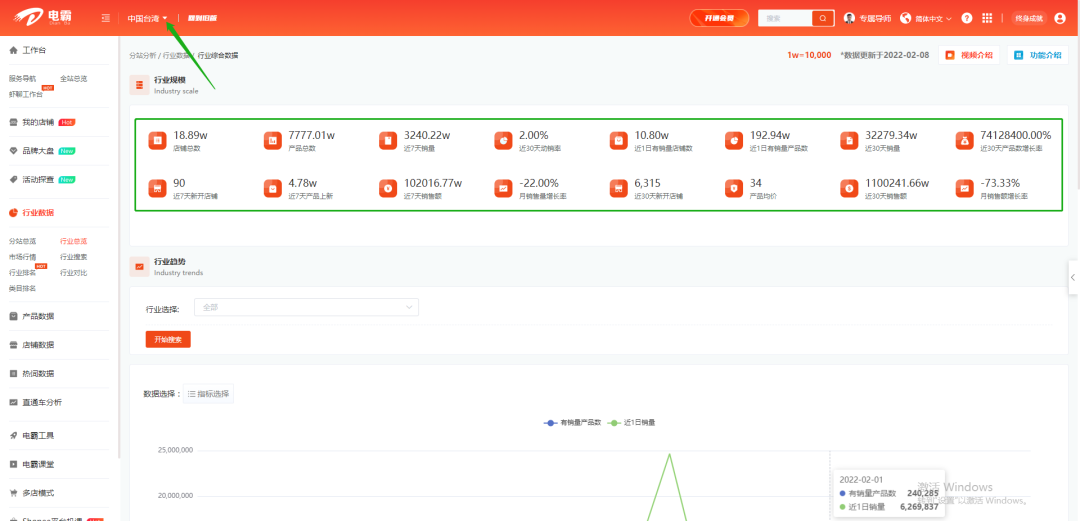Open the 中国台湾 site dropdown
The height and width of the screenshot is (521, 1080).
tap(147, 18)
